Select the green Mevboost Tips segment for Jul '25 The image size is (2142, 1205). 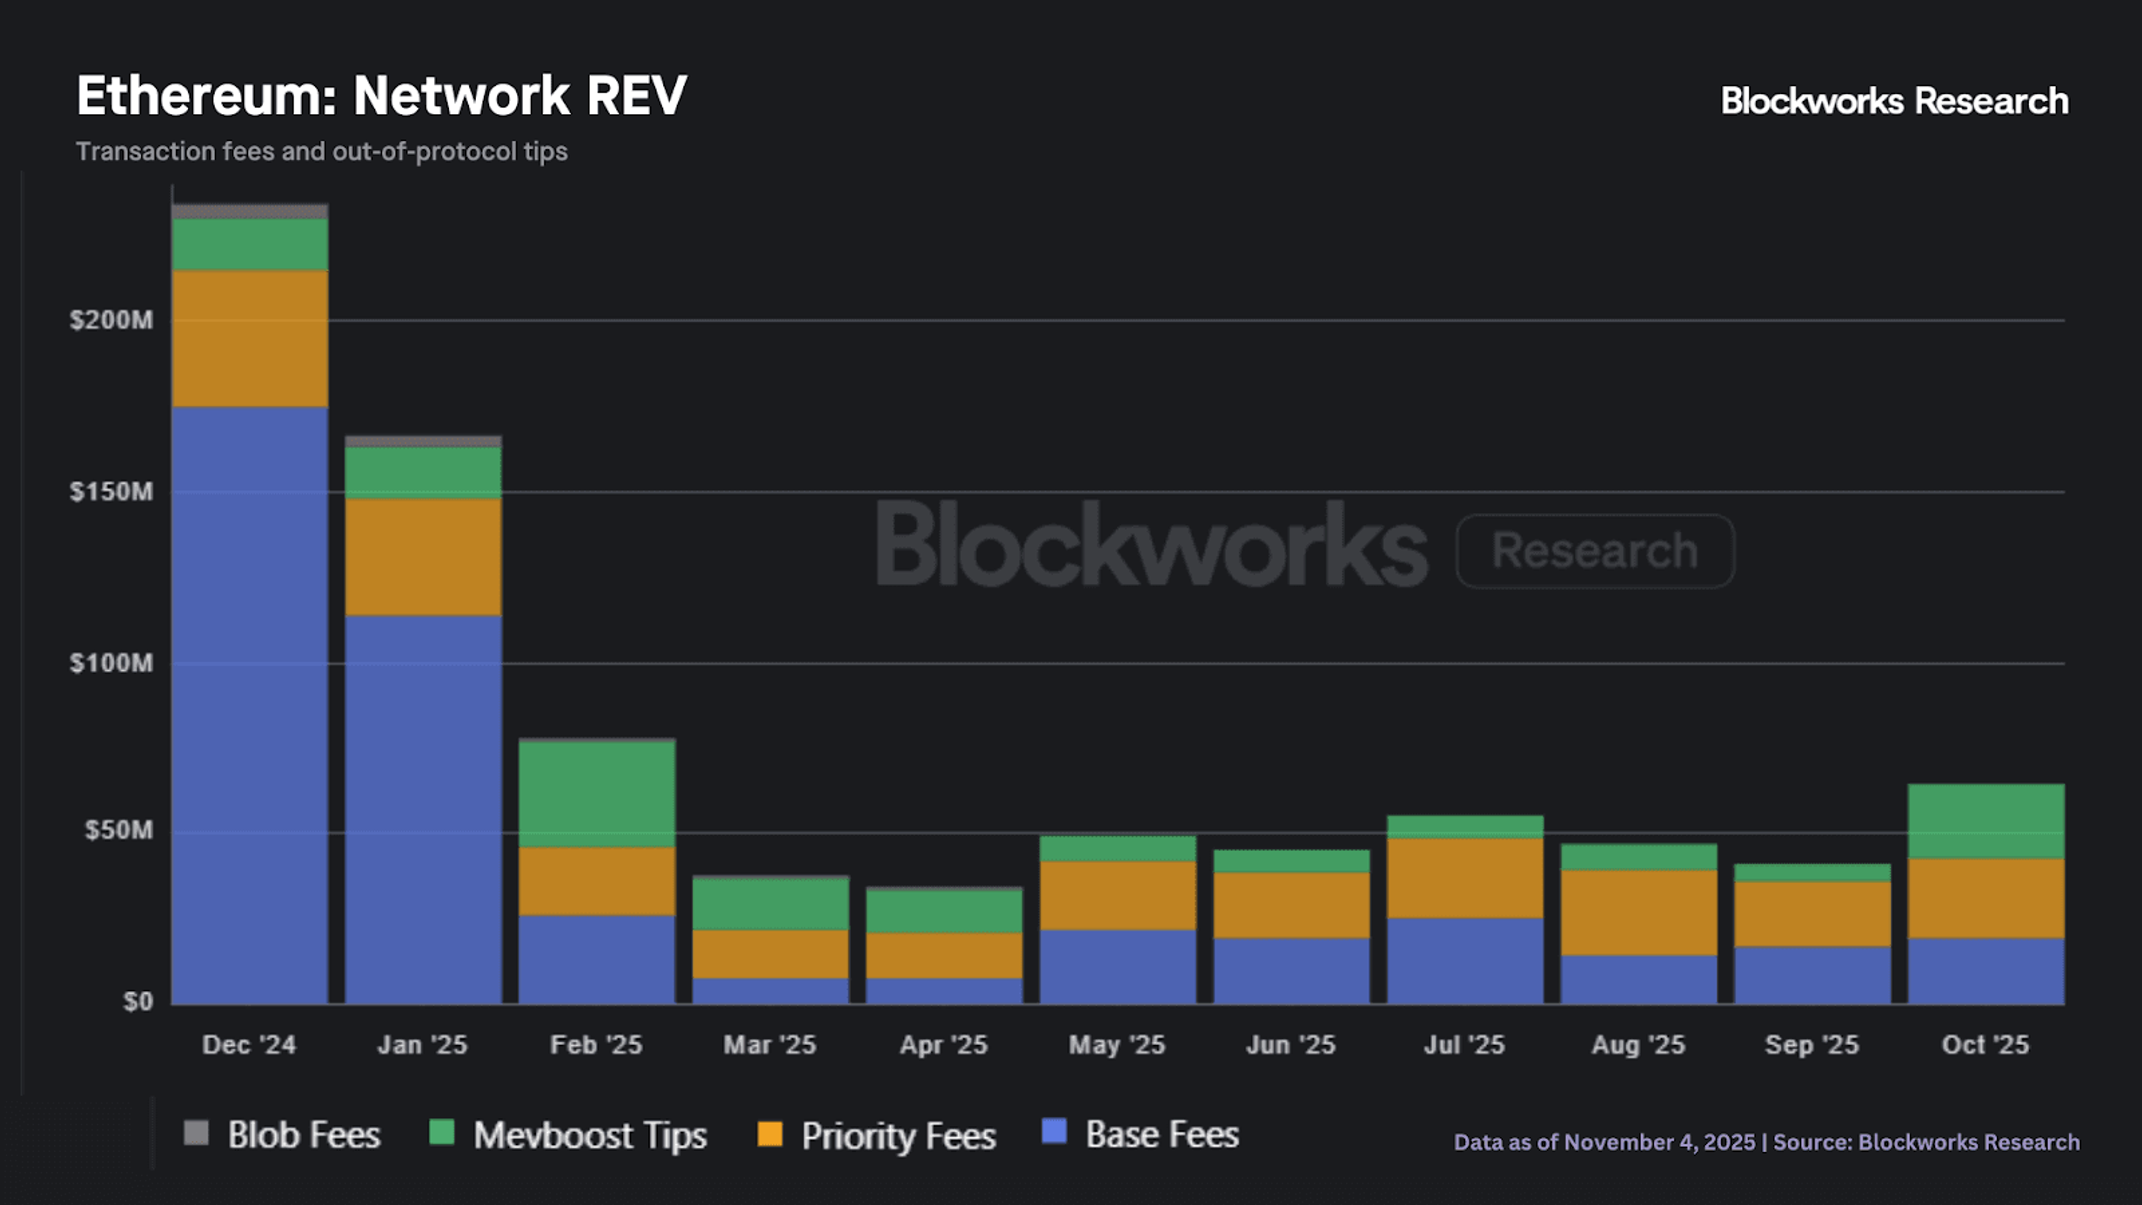point(1465,828)
